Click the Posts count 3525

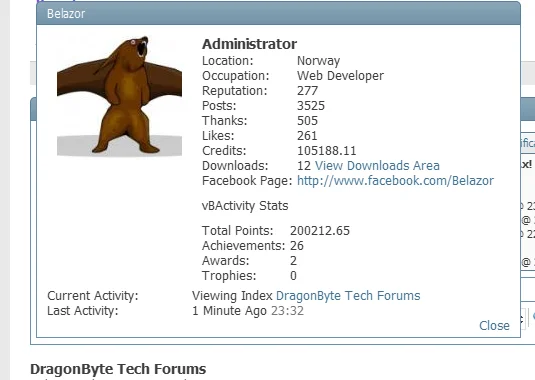(x=311, y=106)
